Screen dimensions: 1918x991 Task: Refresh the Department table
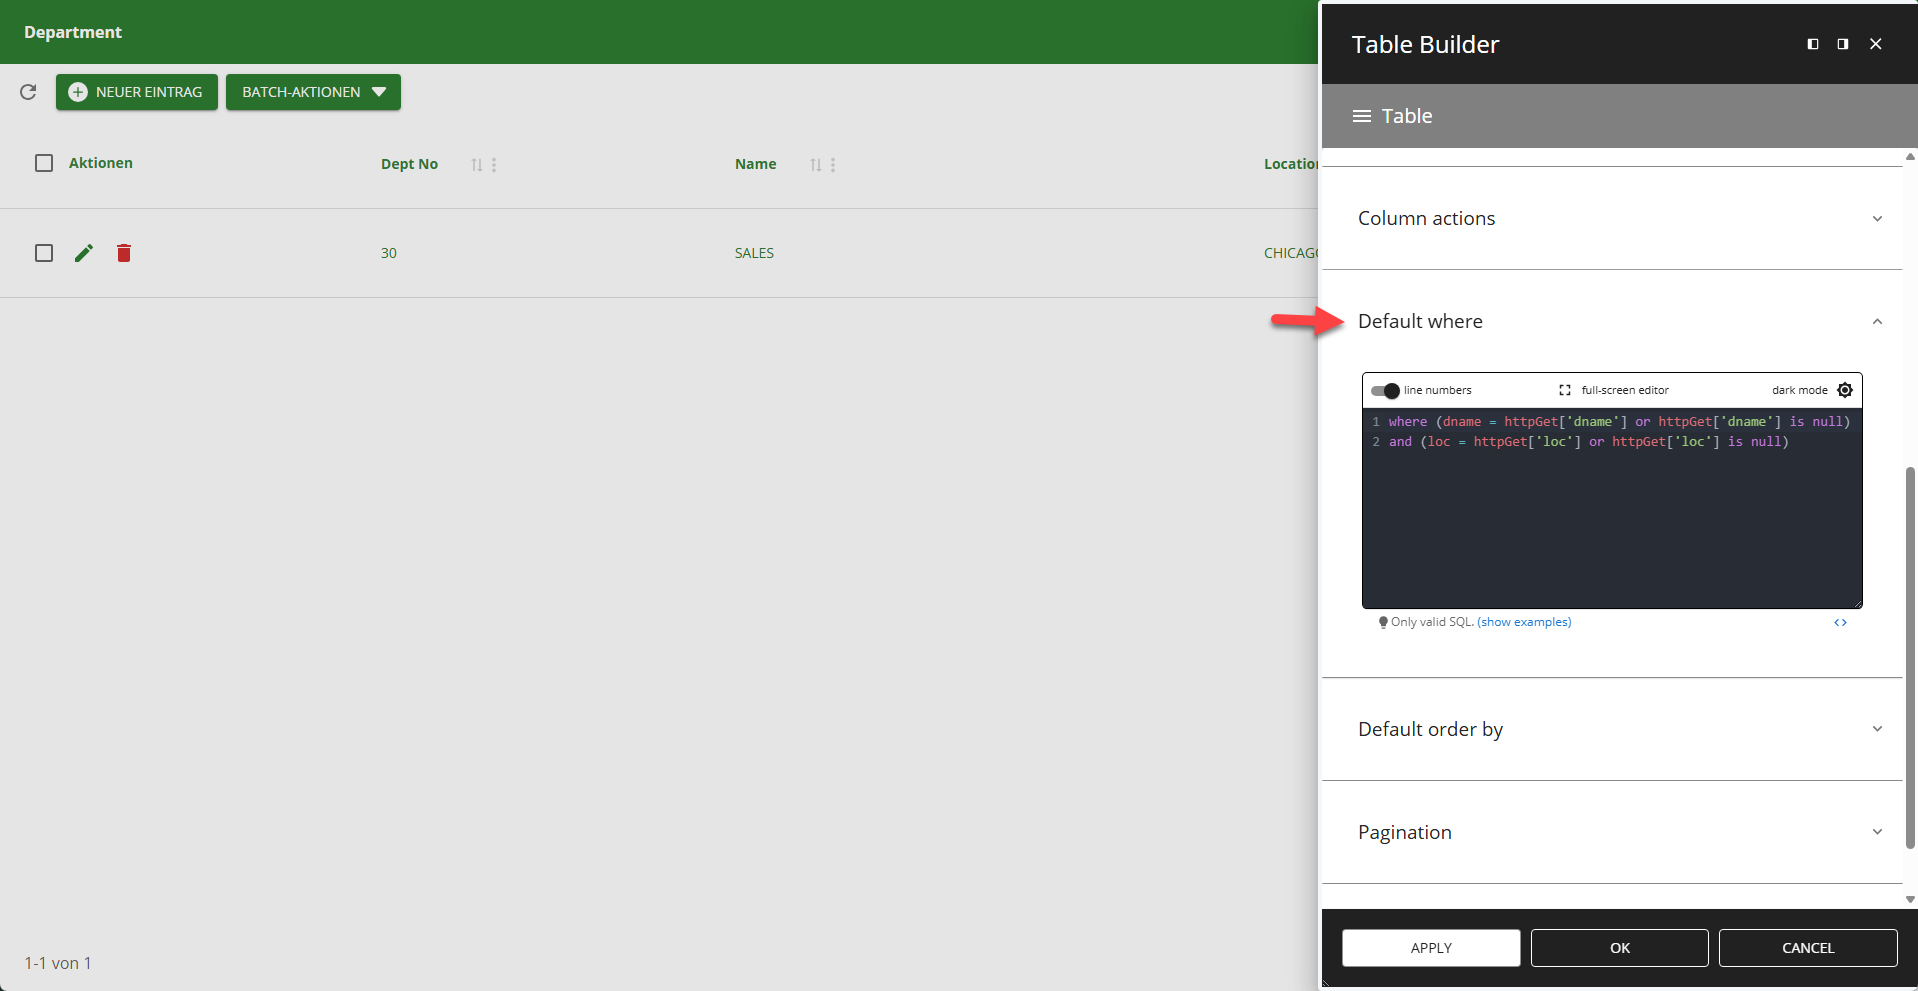click(x=27, y=92)
